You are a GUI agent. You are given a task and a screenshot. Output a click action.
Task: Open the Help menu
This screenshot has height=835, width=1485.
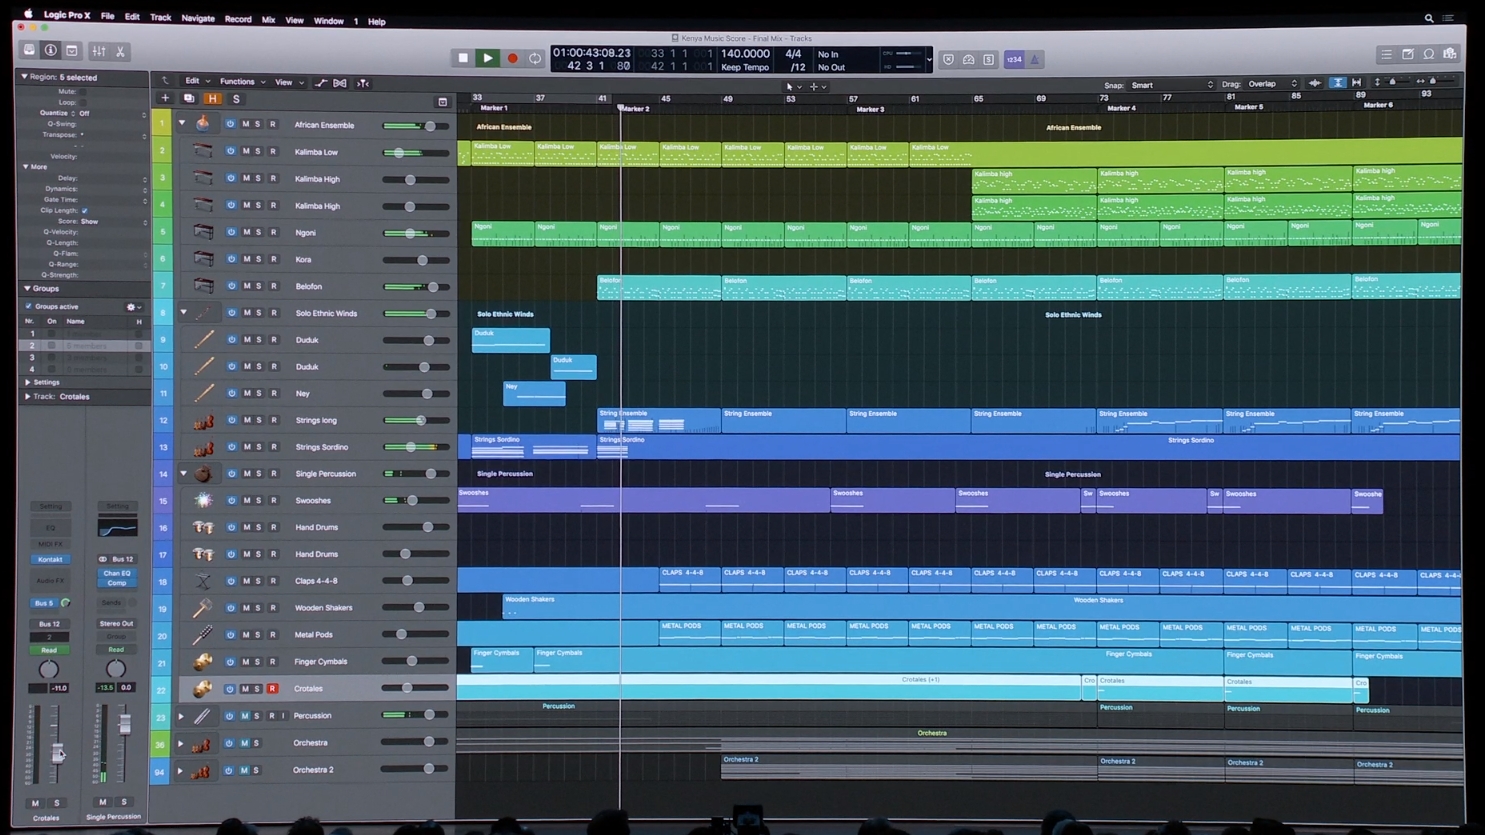(376, 21)
